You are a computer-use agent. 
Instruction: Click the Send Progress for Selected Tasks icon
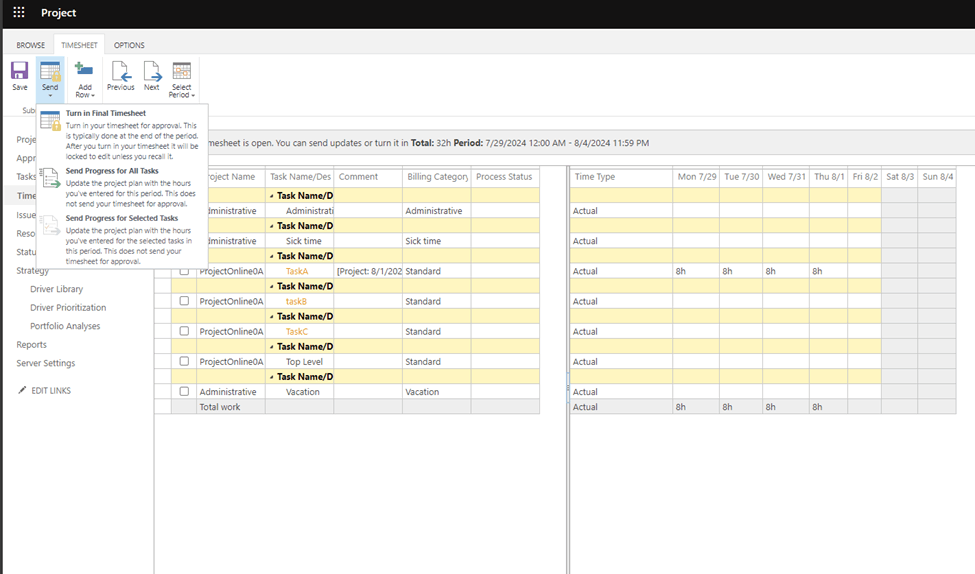tap(50, 225)
